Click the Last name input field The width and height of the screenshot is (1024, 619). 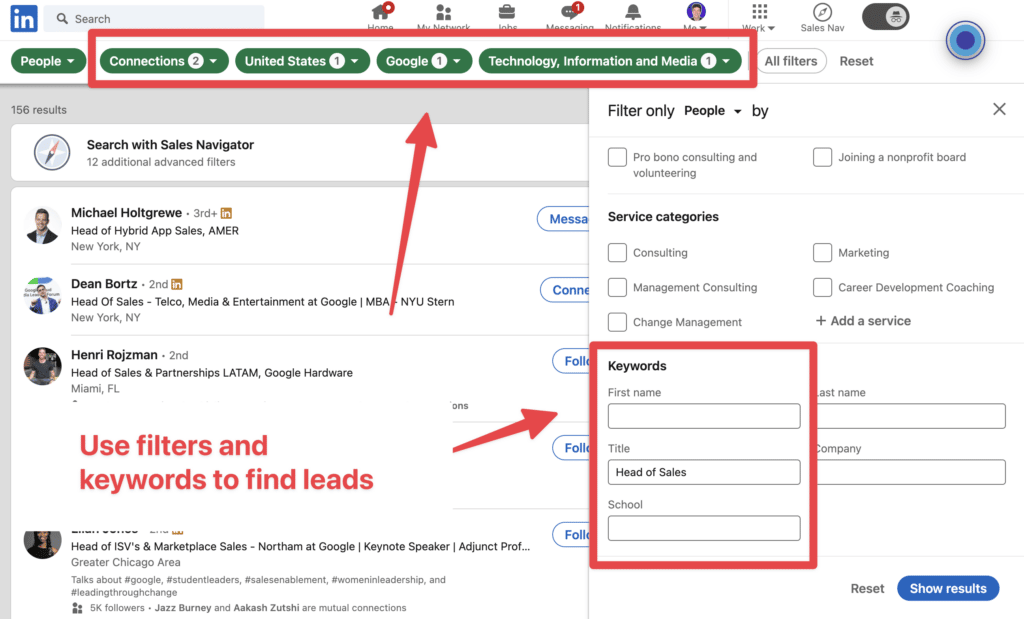click(911, 416)
